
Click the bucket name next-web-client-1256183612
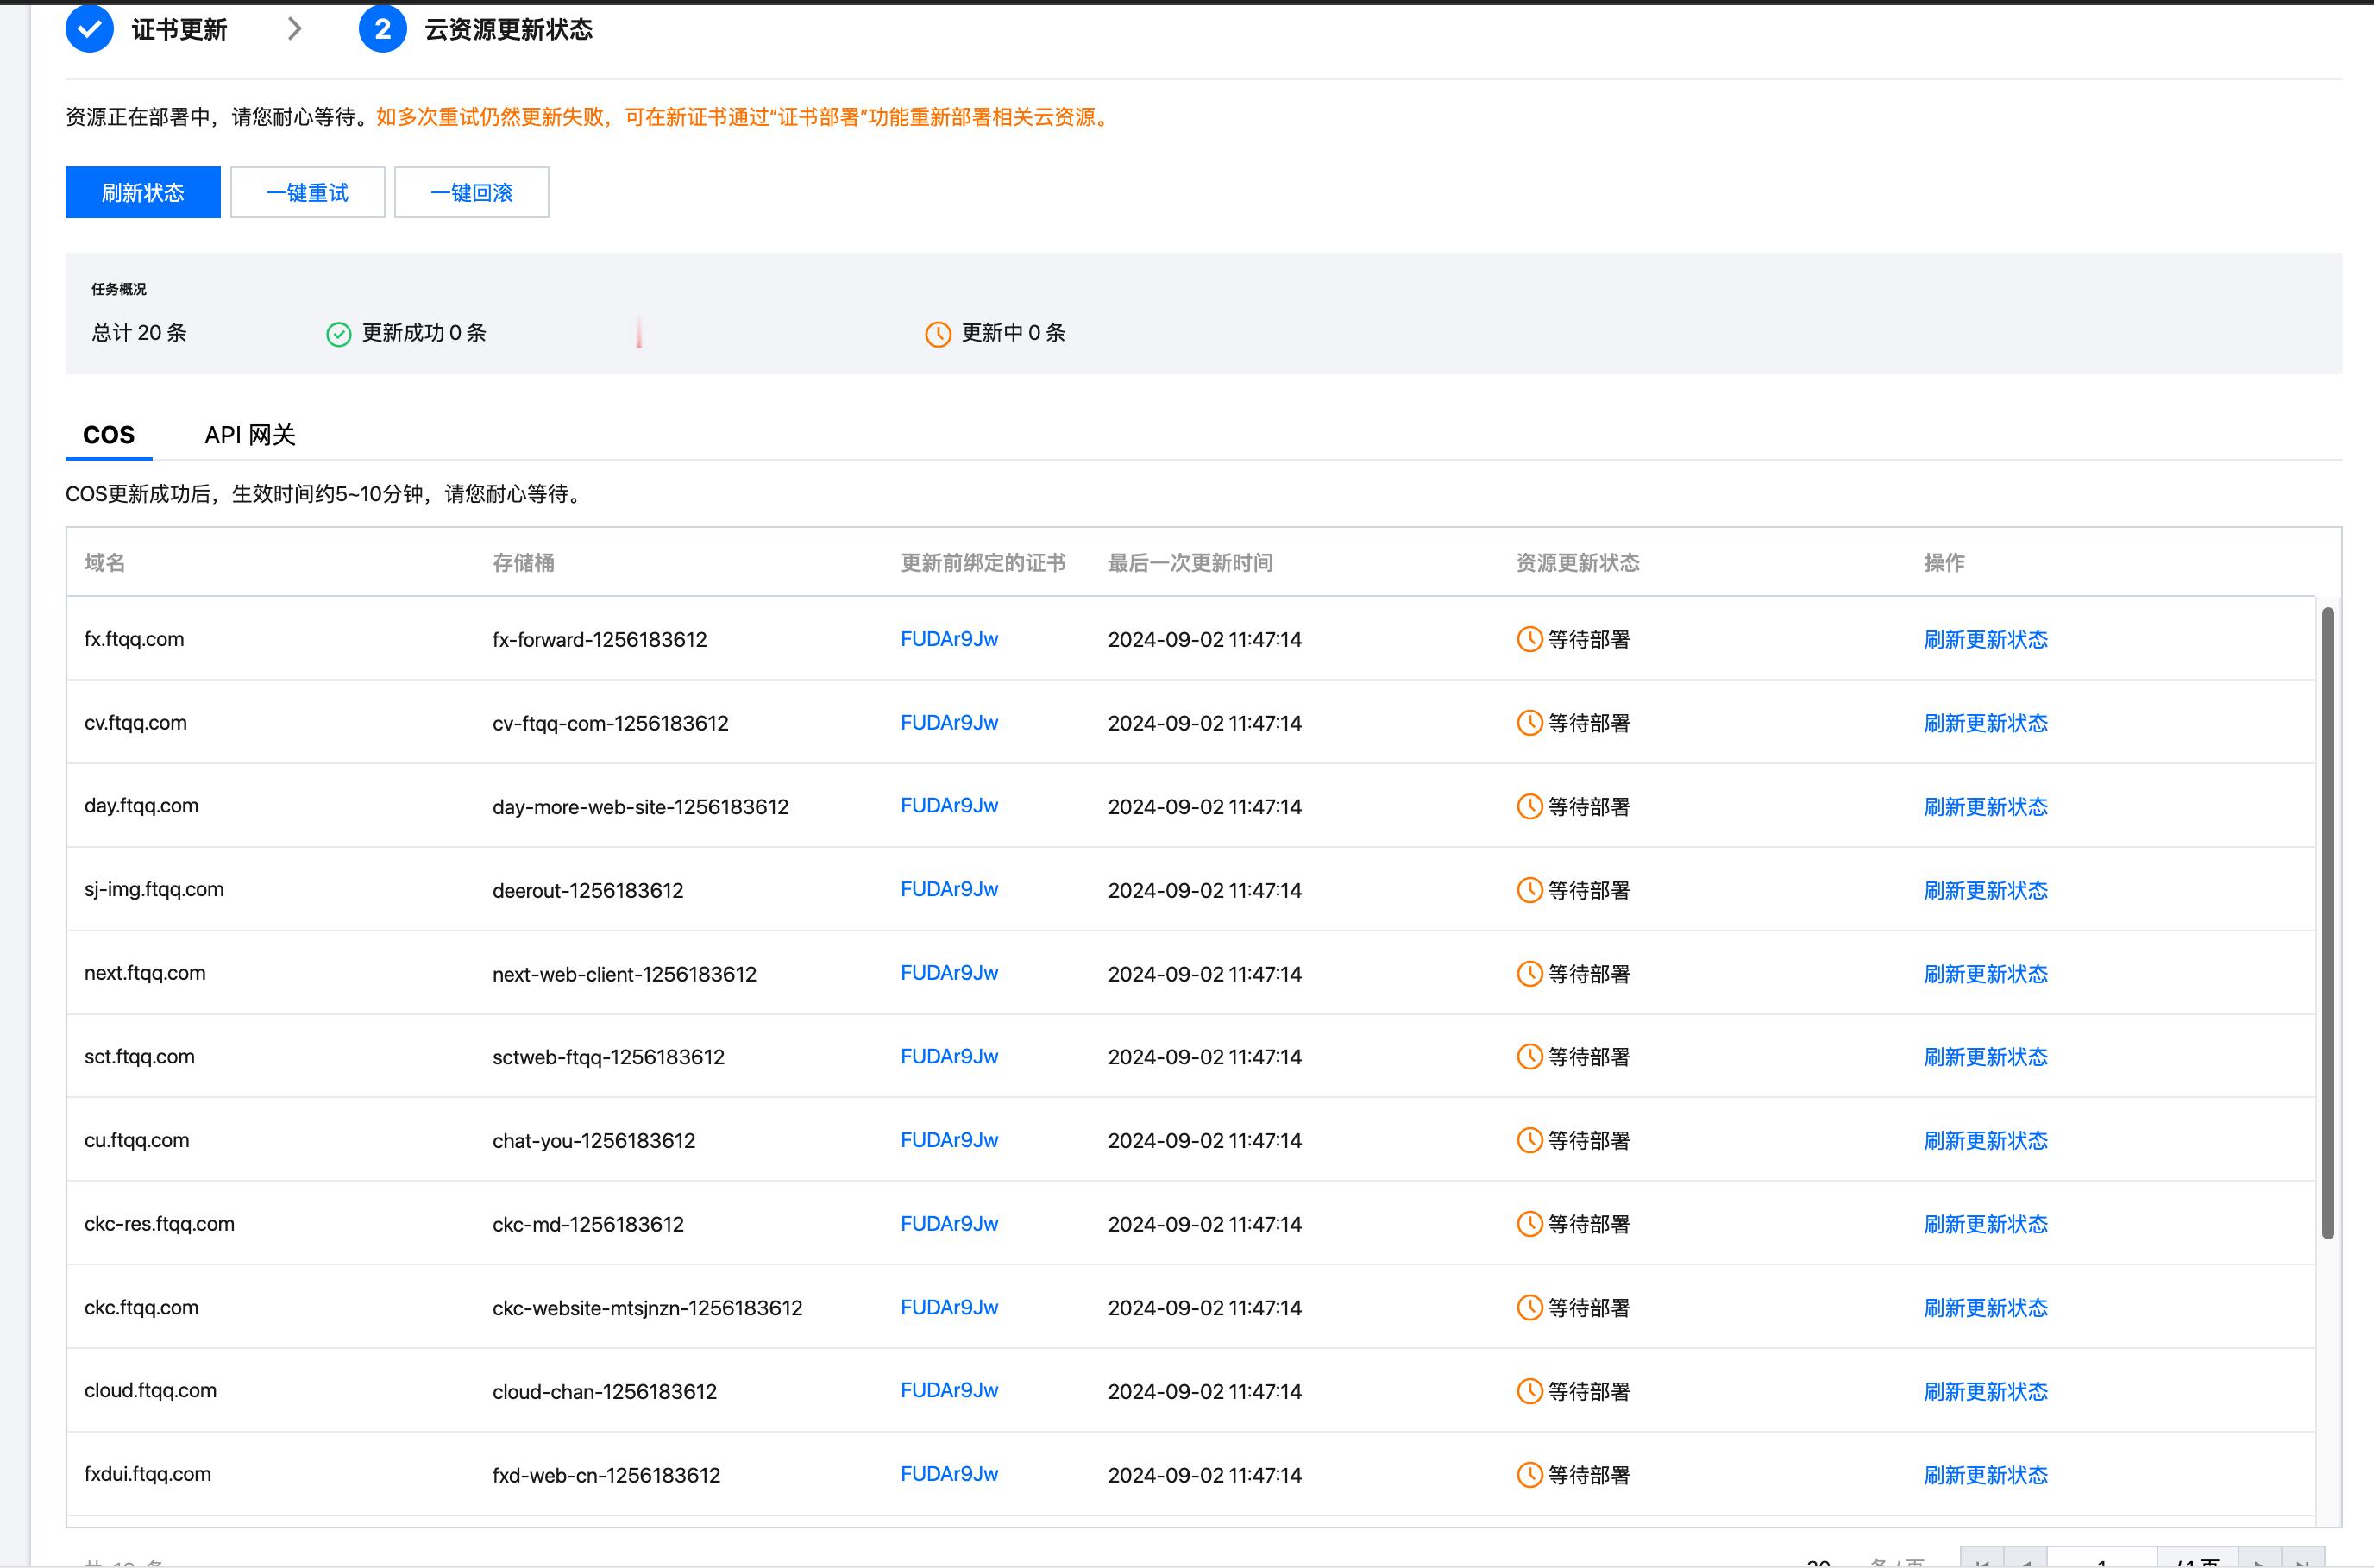coord(624,974)
